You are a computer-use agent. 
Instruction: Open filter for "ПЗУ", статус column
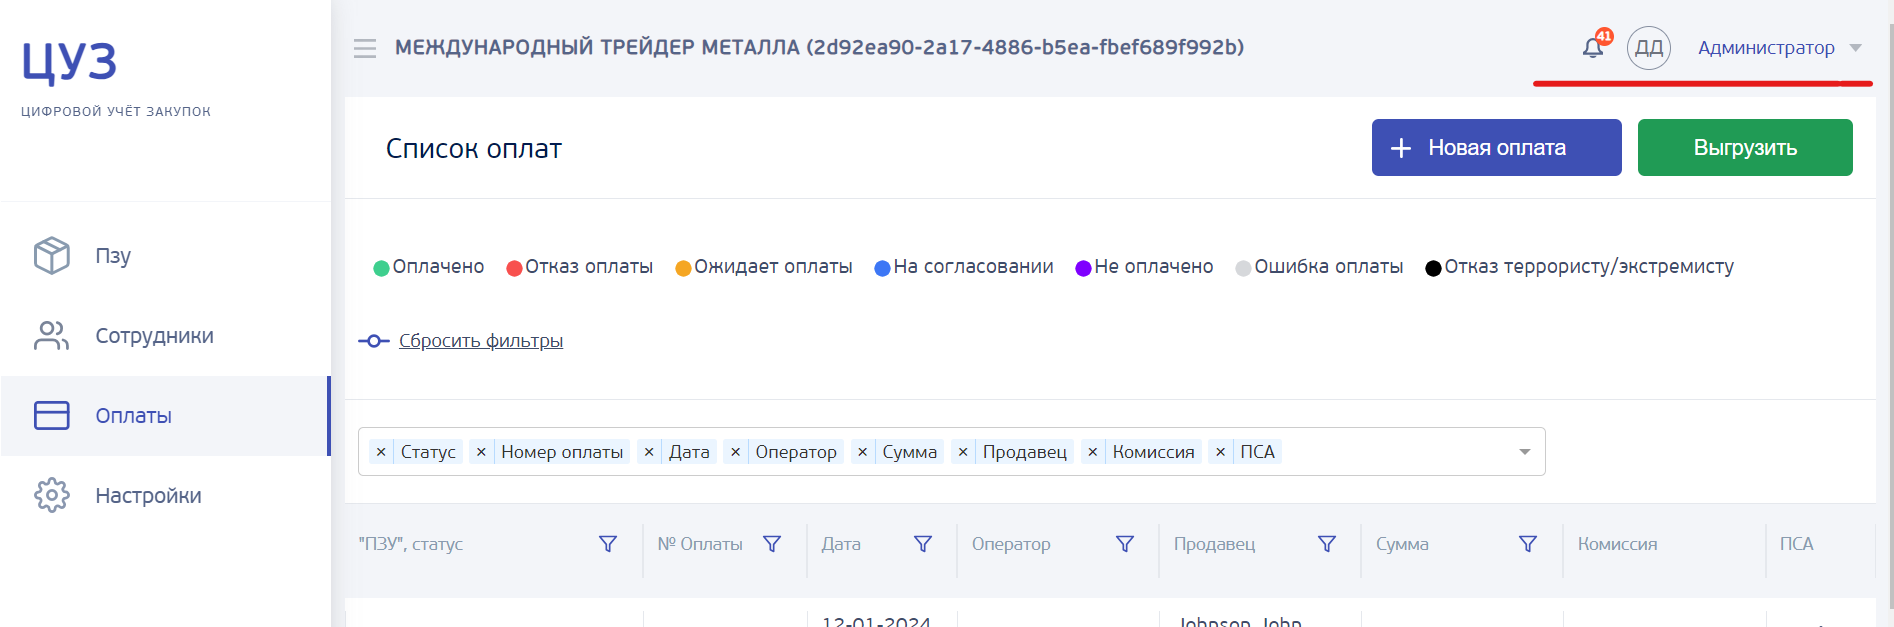click(608, 544)
